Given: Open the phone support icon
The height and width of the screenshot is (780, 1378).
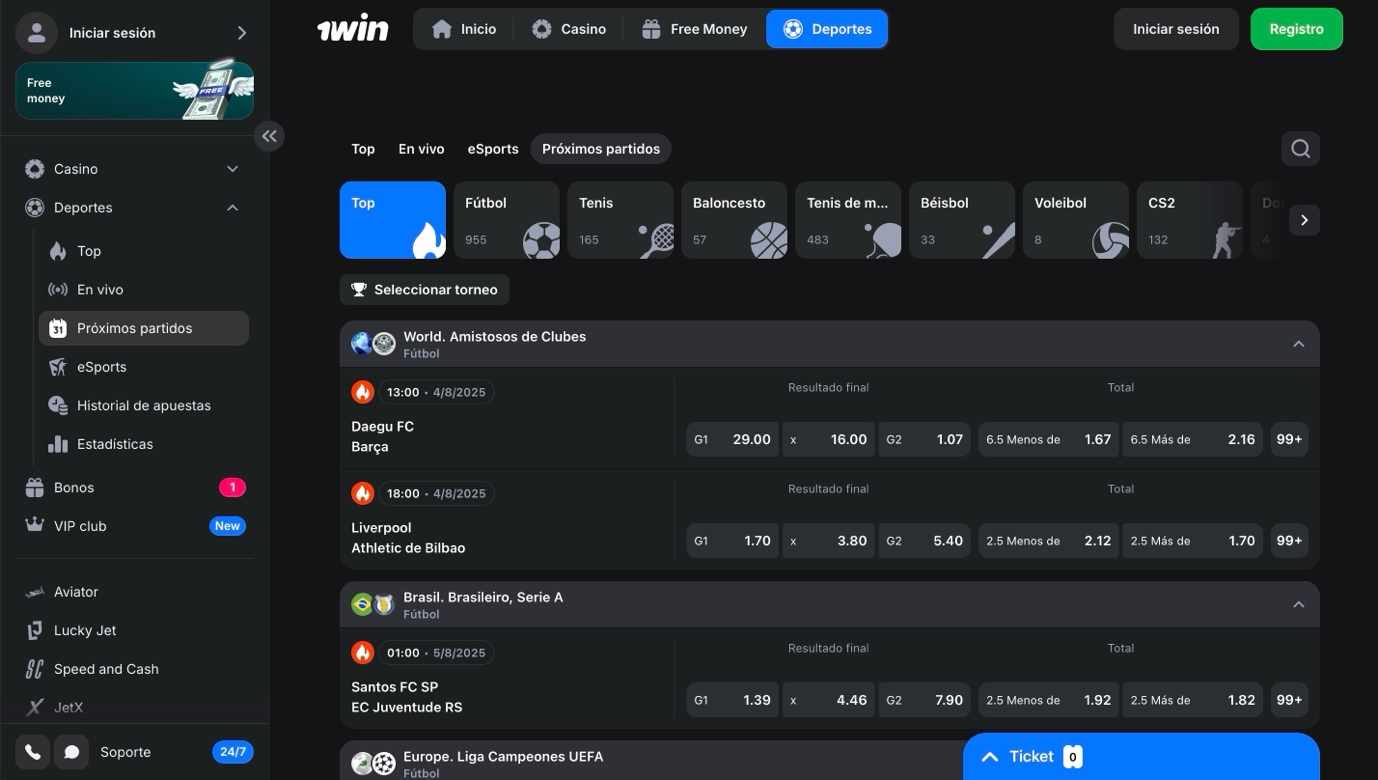Looking at the screenshot, I should [x=31, y=750].
